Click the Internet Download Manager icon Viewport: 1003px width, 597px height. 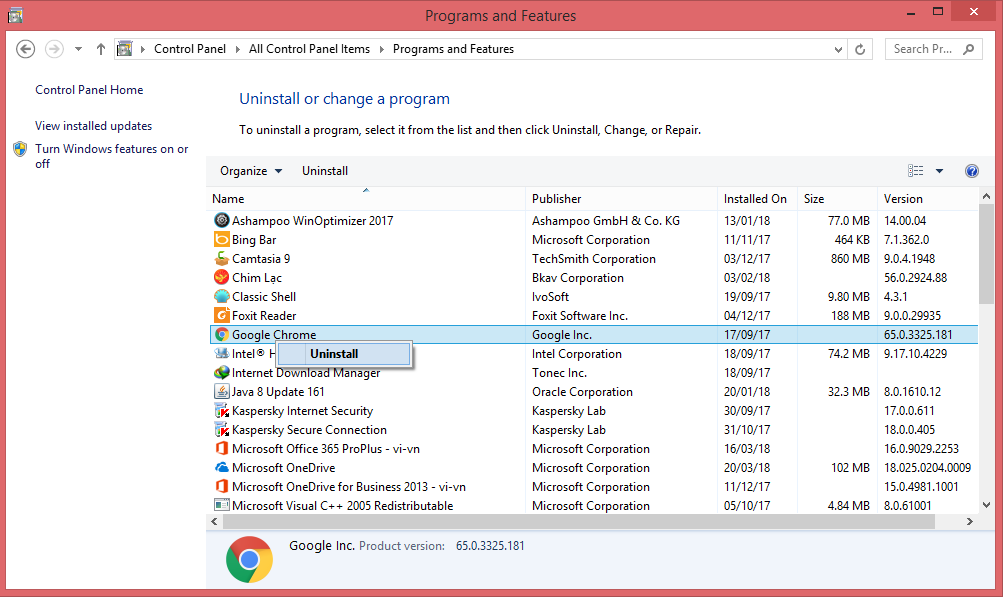click(x=222, y=373)
